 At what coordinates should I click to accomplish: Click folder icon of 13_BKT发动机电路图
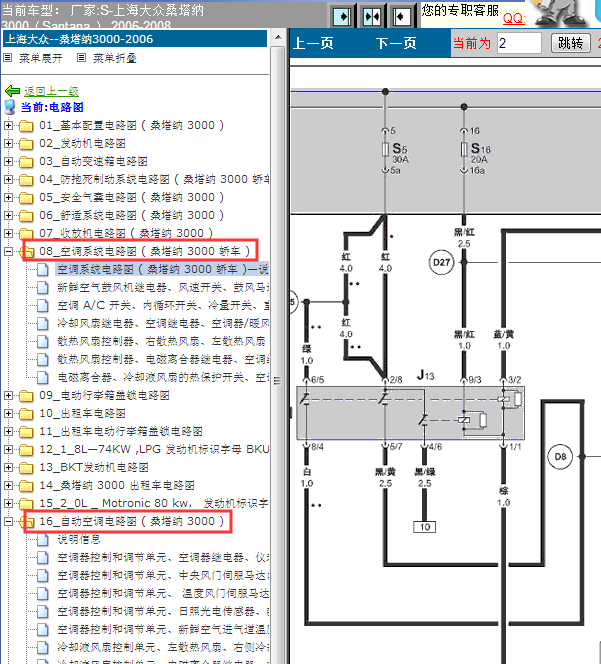point(26,468)
